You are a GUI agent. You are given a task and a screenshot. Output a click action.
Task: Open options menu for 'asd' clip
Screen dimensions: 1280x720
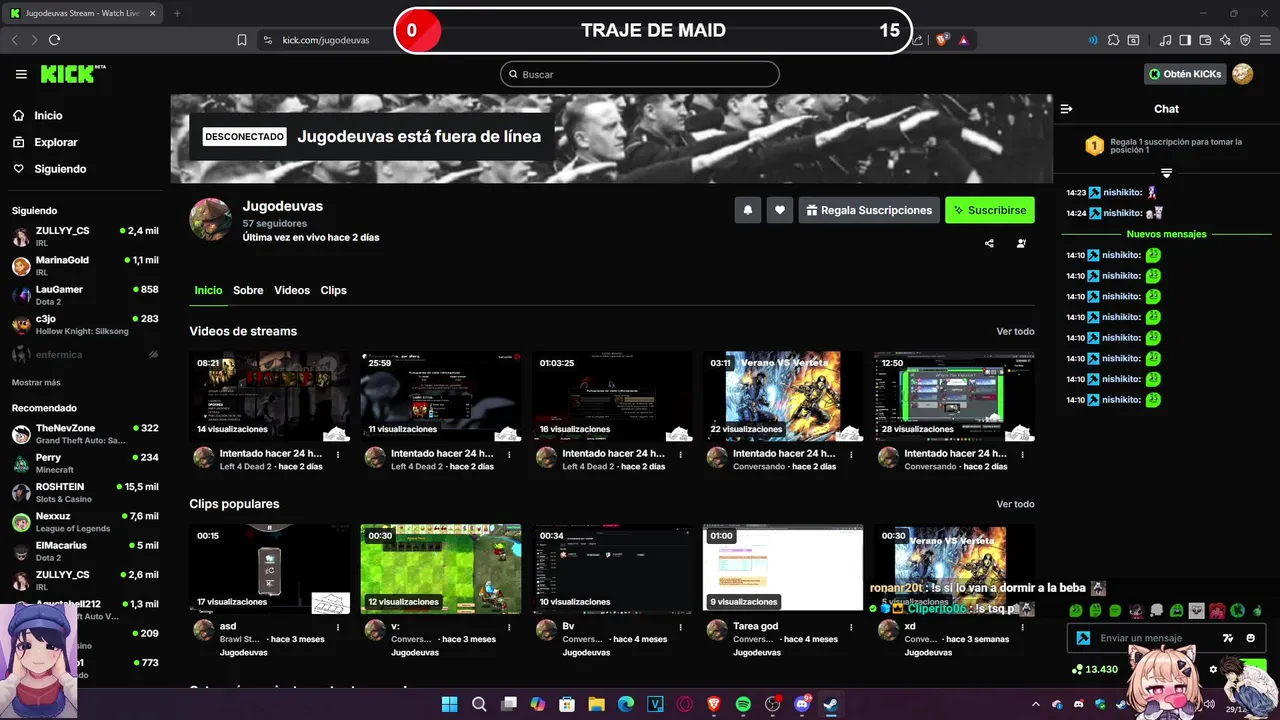(338, 627)
